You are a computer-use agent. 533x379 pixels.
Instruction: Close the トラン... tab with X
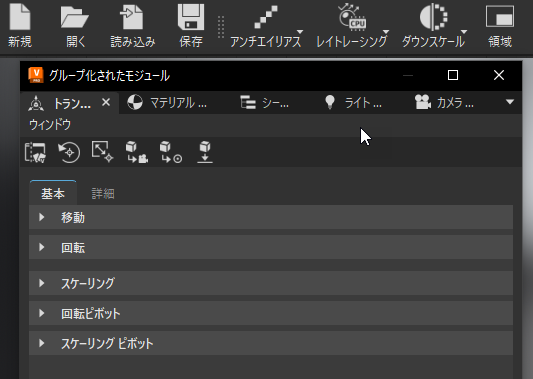106,102
